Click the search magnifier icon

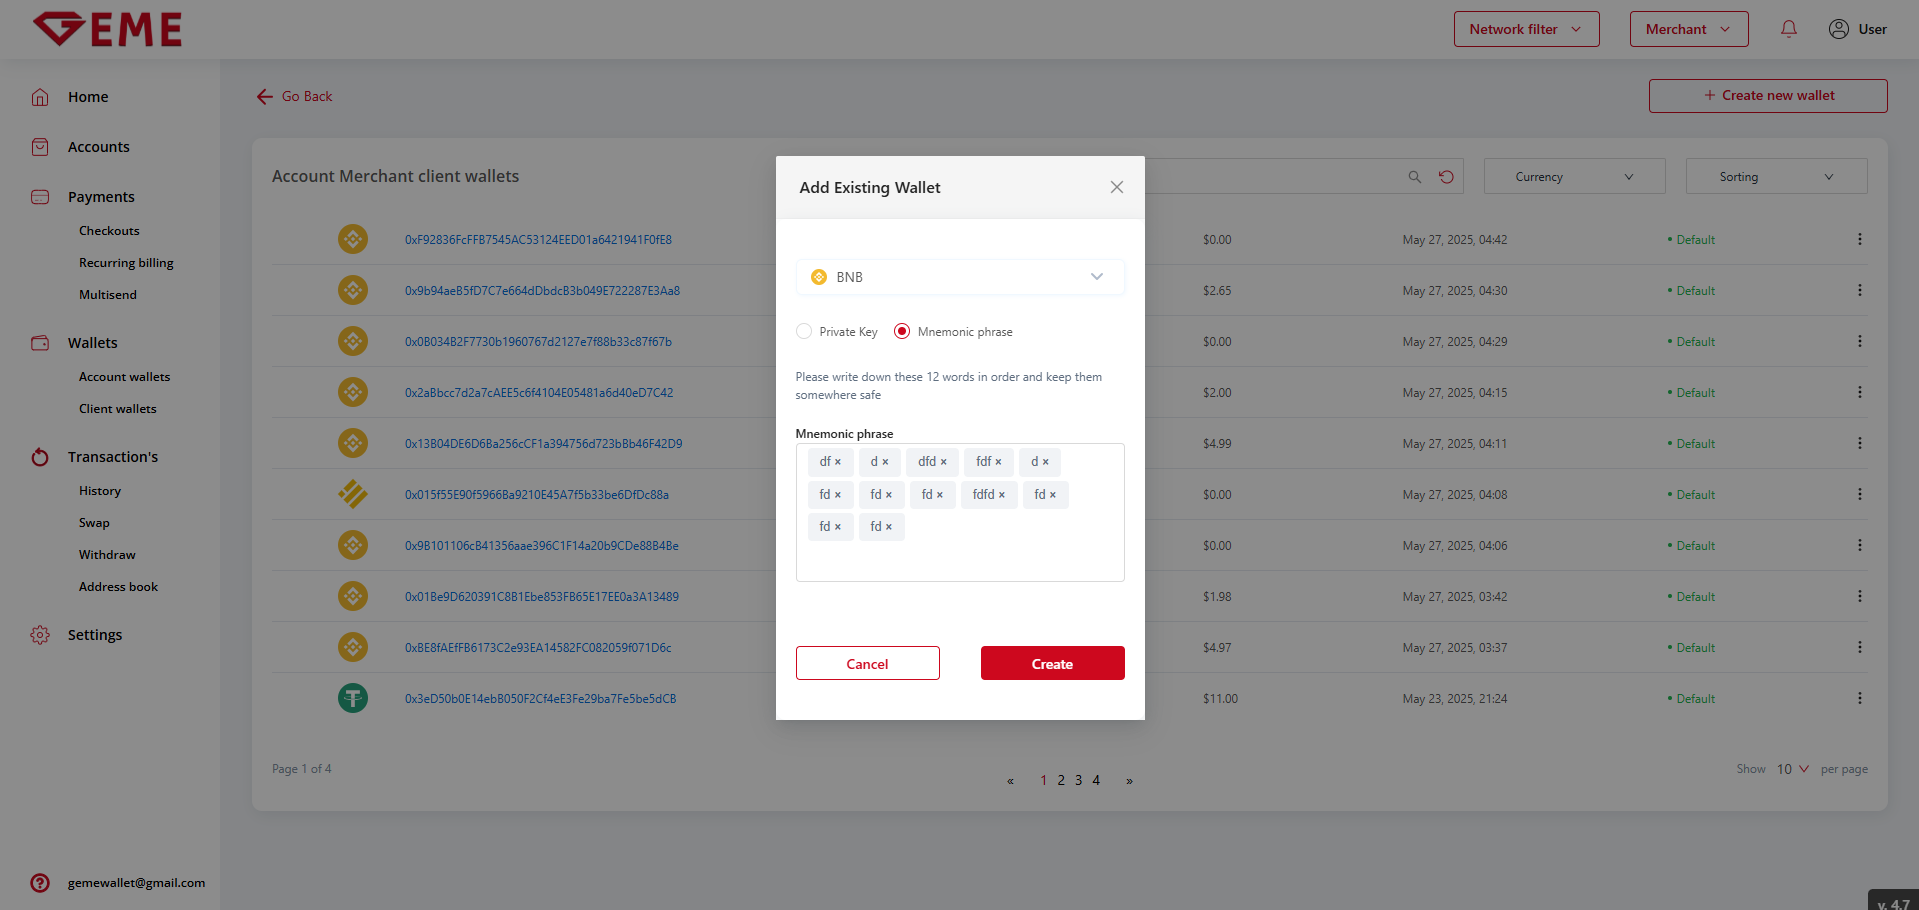click(1414, 177)
